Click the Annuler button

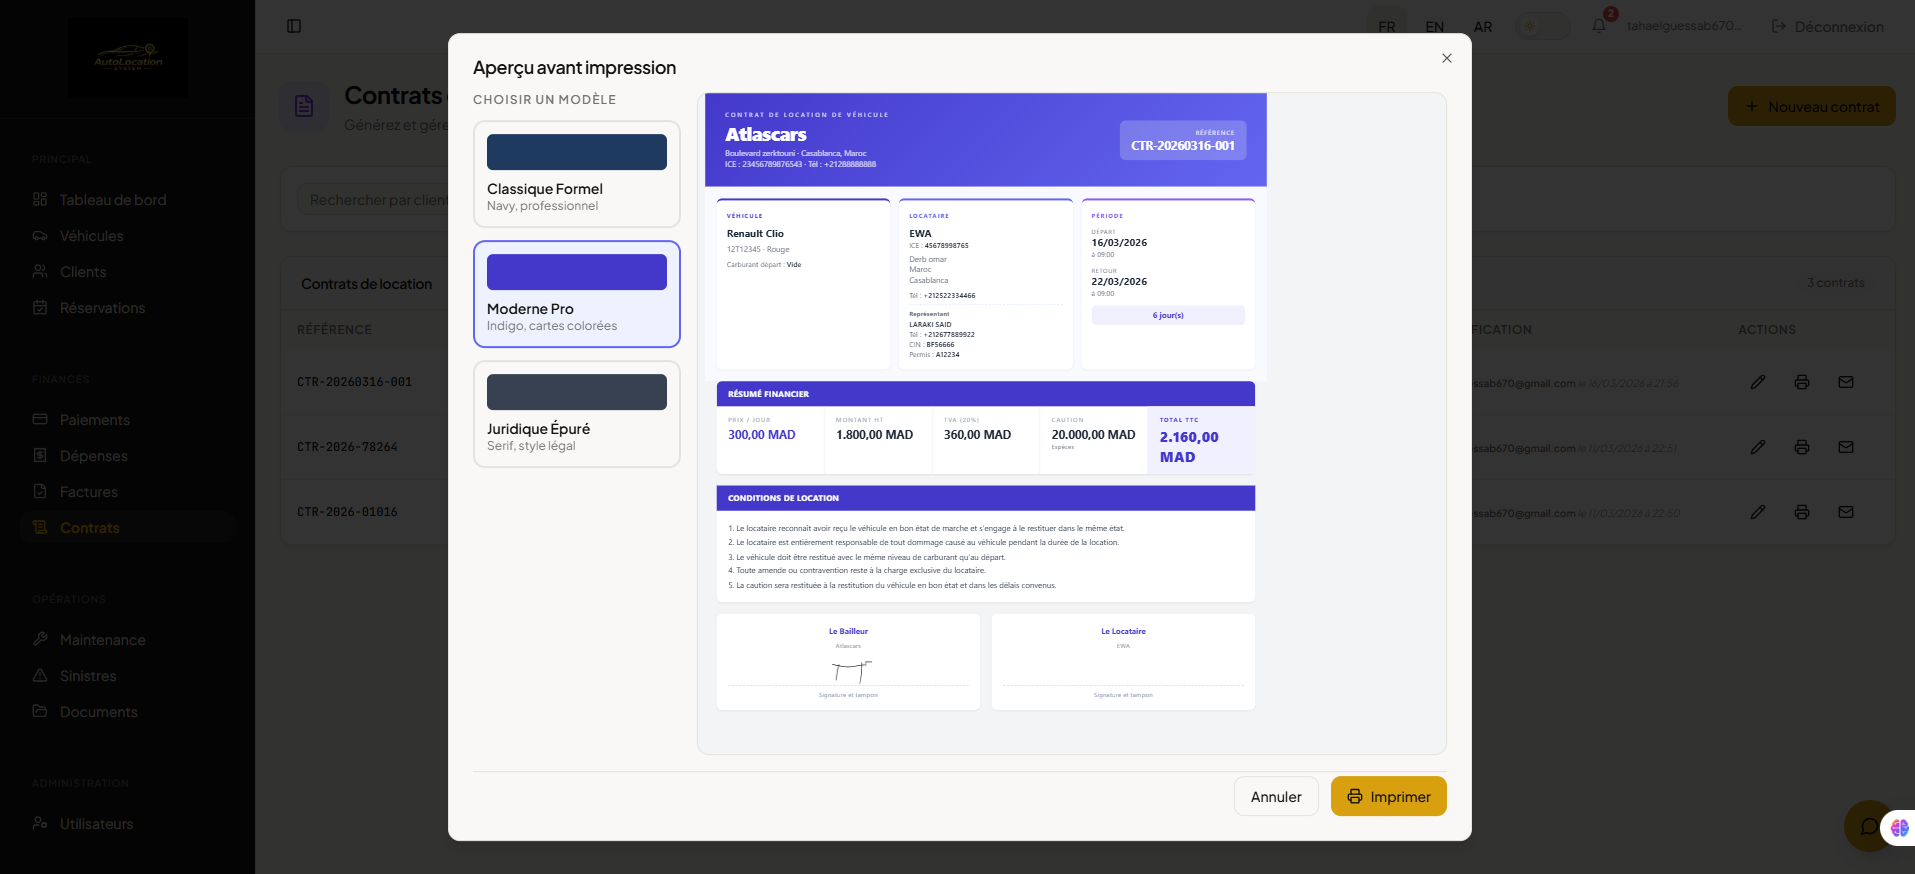point(1276,796)
